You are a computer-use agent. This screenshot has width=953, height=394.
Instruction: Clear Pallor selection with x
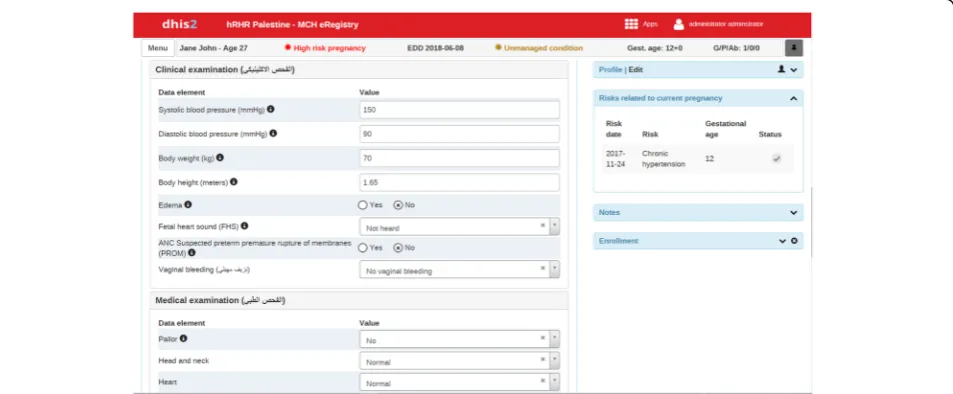coord(543,338)
